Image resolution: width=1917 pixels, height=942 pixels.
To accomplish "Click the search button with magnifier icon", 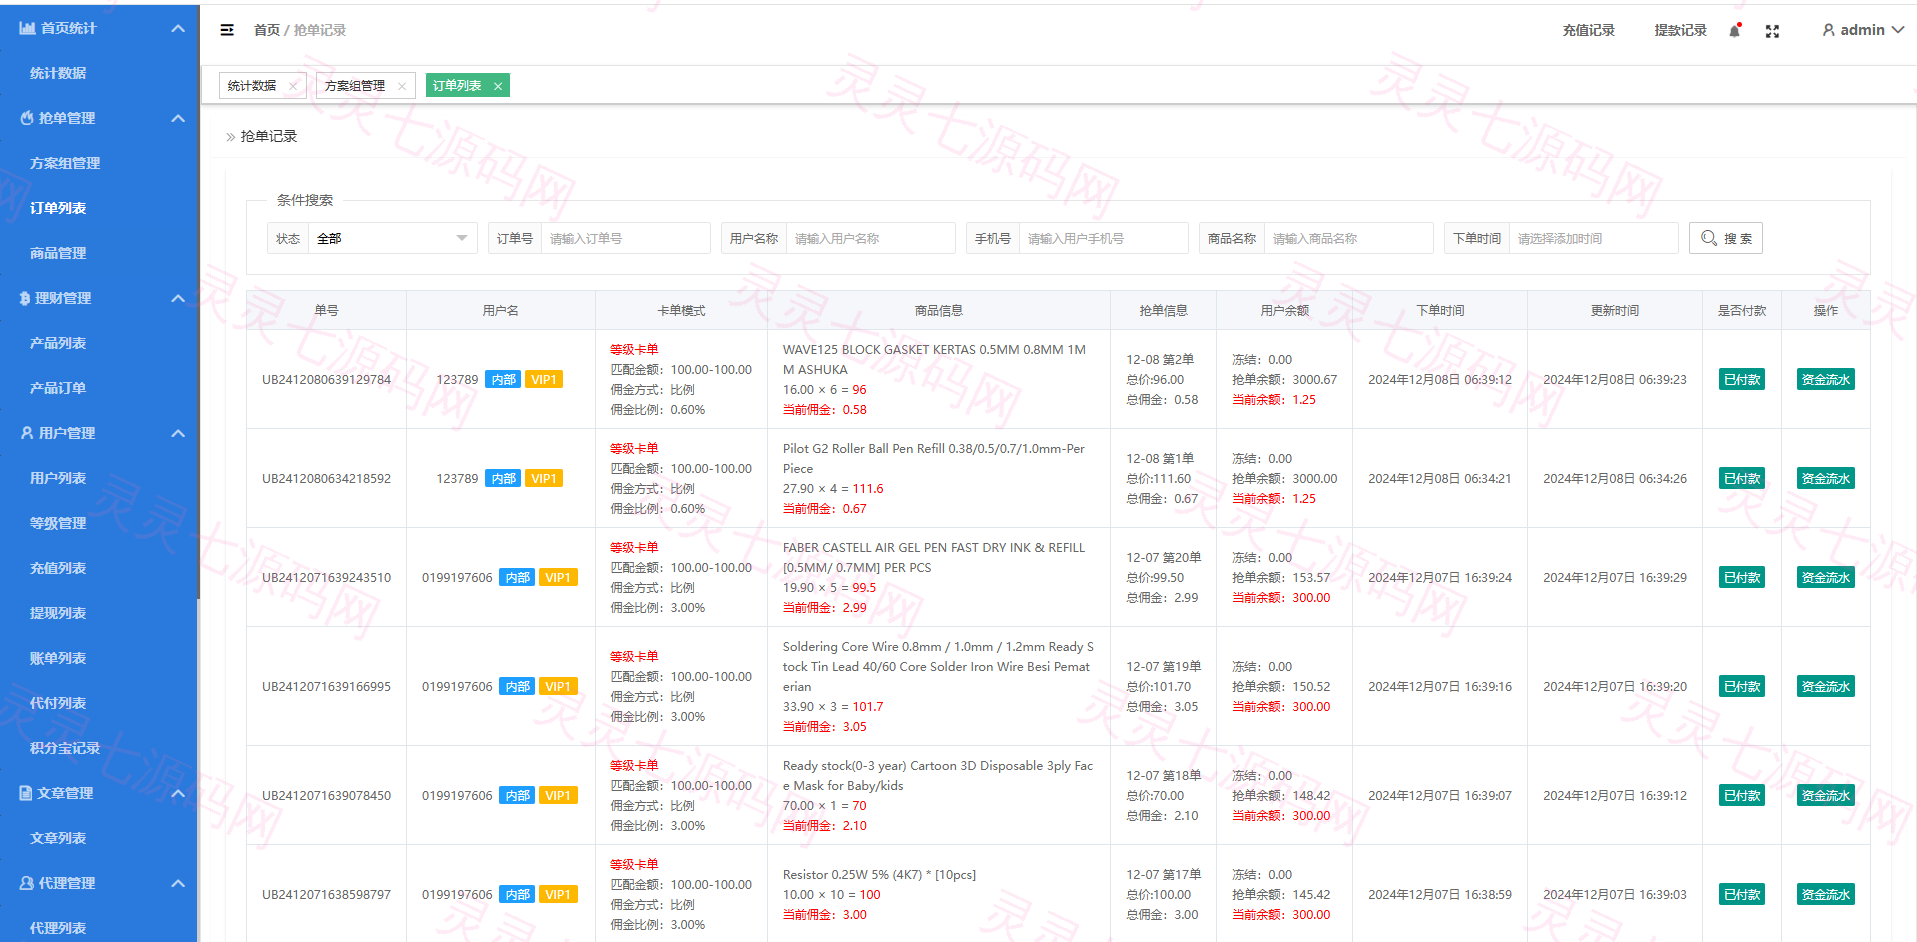I will pyautogui.click(x=1726, y=238).
